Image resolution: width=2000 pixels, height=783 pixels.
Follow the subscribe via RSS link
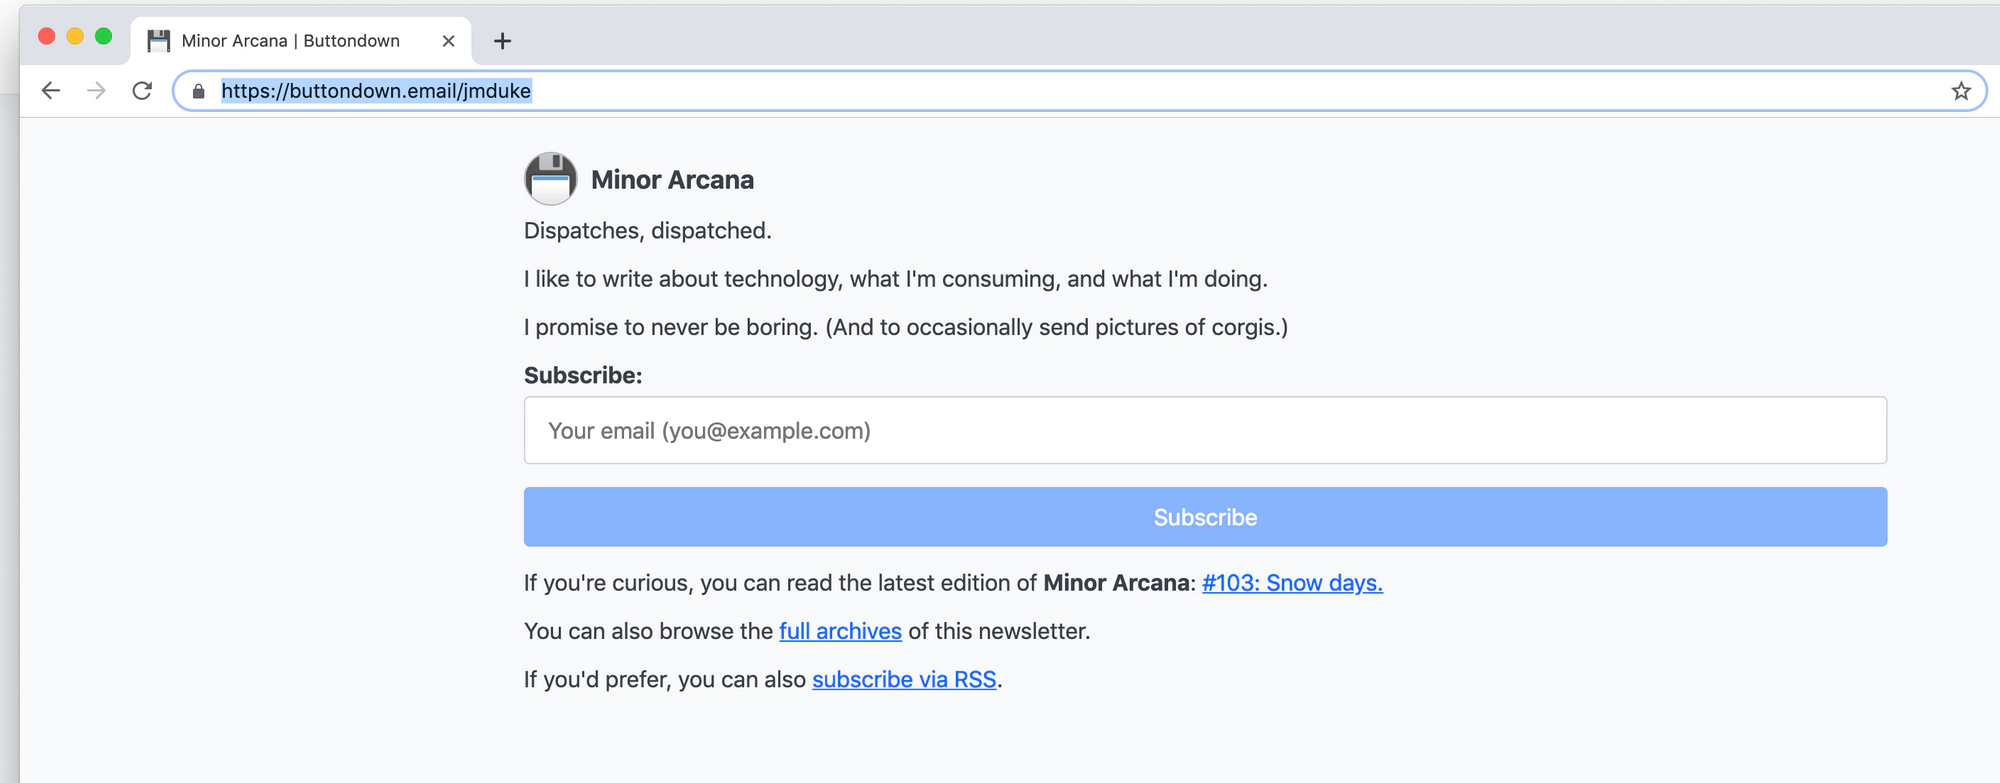pos(904,679)
